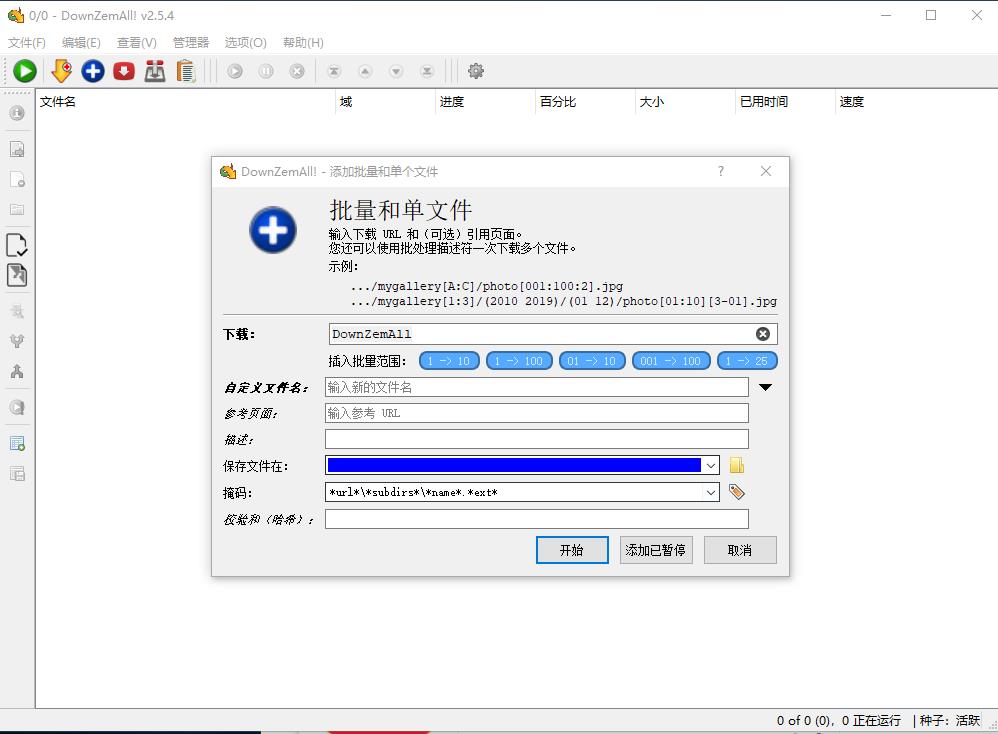The height and width of the screenshot is (734, 998).
Task: Click the delete file sidebar icon
Action: pyautogui.click(x=17, y=180)
